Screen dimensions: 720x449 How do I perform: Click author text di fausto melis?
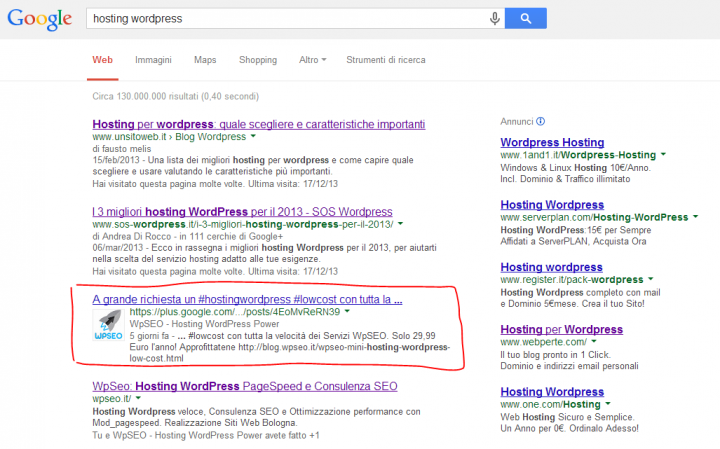click(x=122, y=149)
